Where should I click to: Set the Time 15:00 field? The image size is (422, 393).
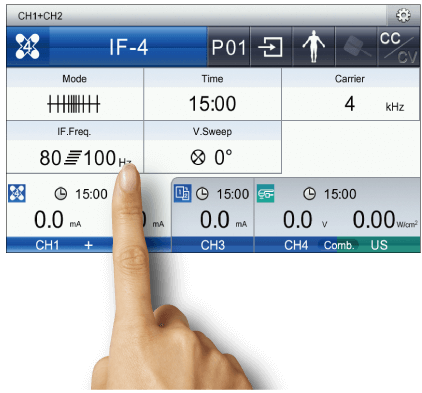213,94
